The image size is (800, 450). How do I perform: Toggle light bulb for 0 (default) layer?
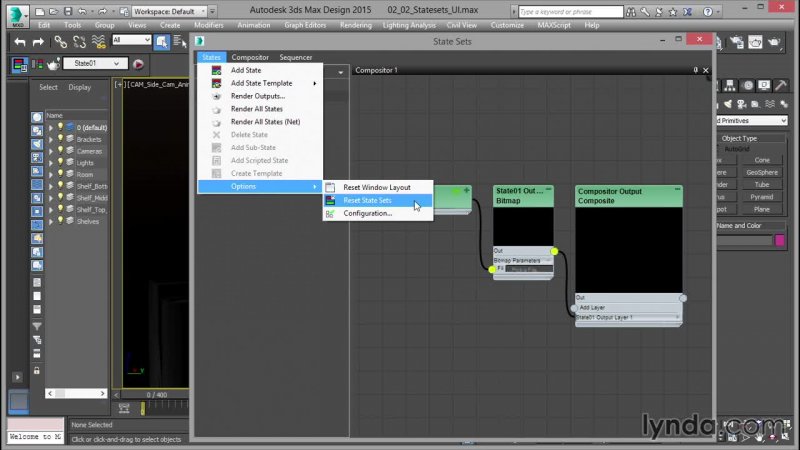click(x=61, y=127)
